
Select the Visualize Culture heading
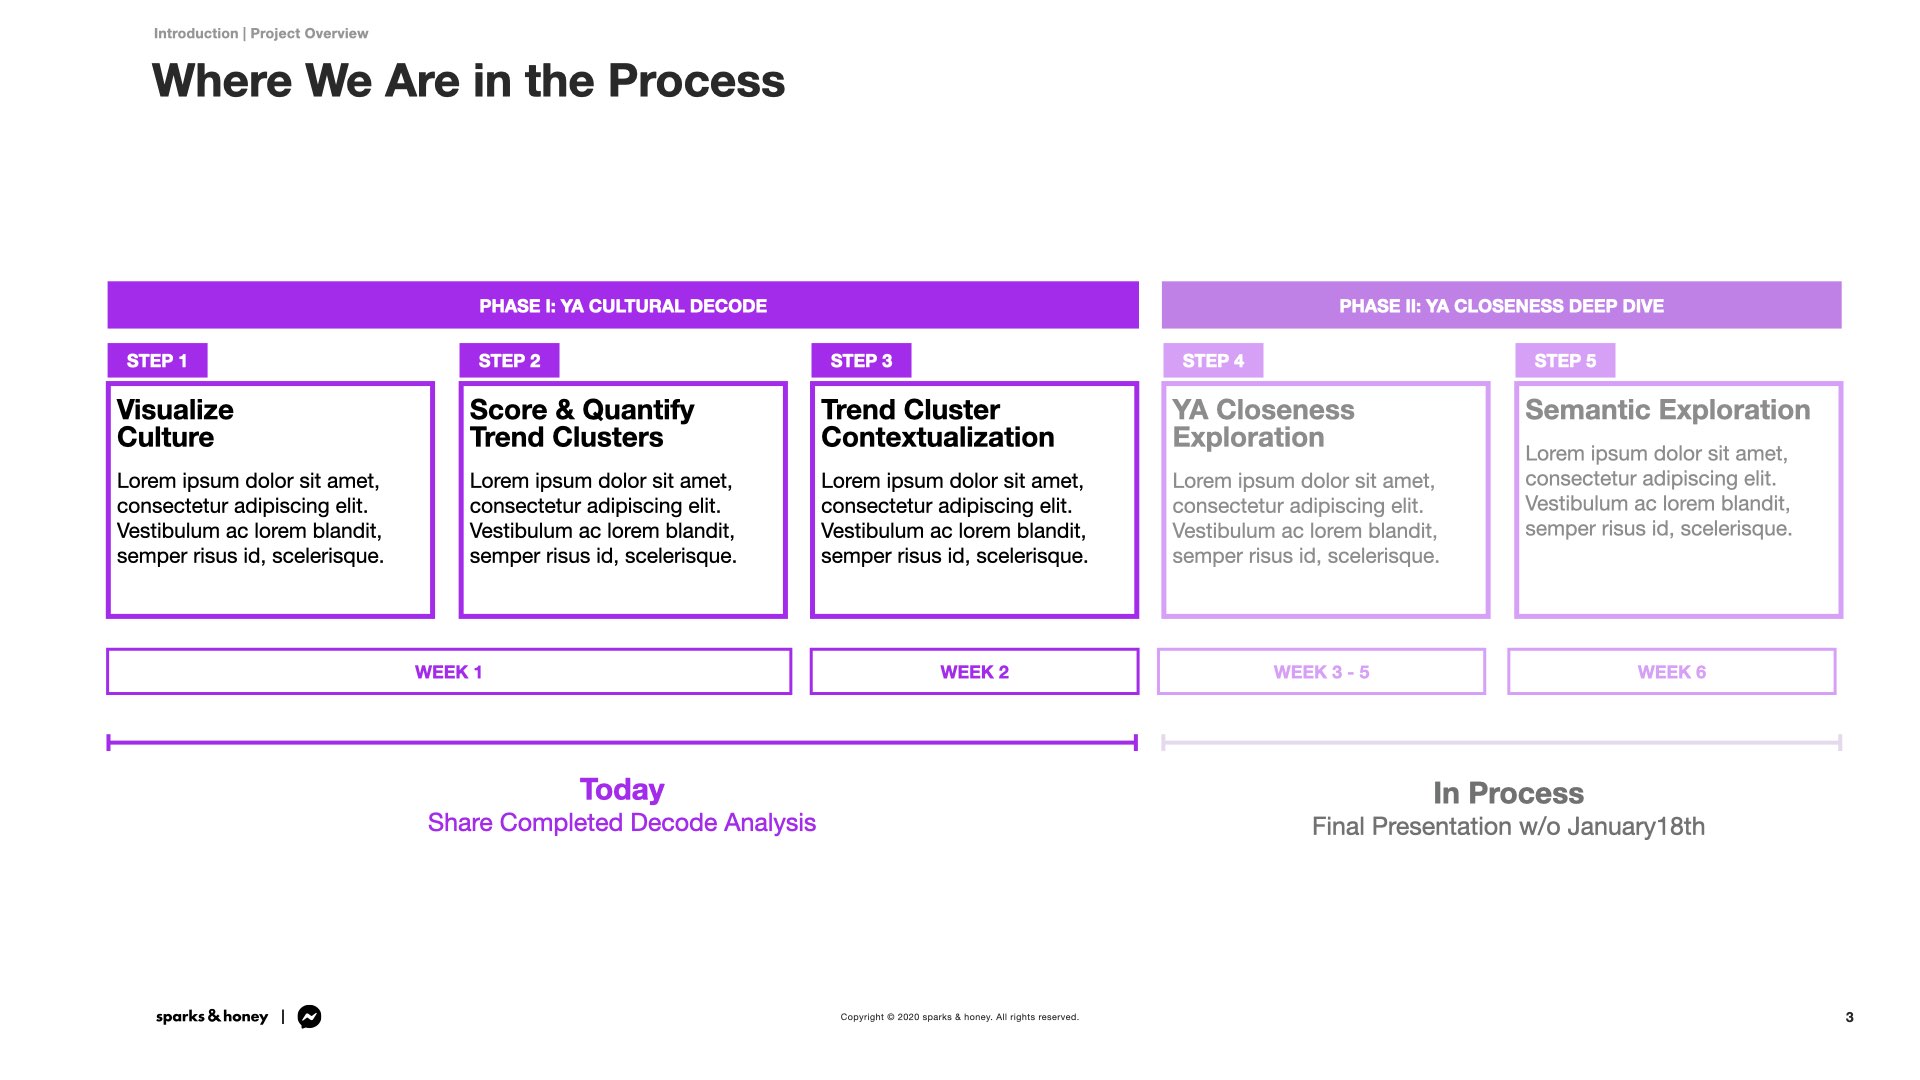175,424
